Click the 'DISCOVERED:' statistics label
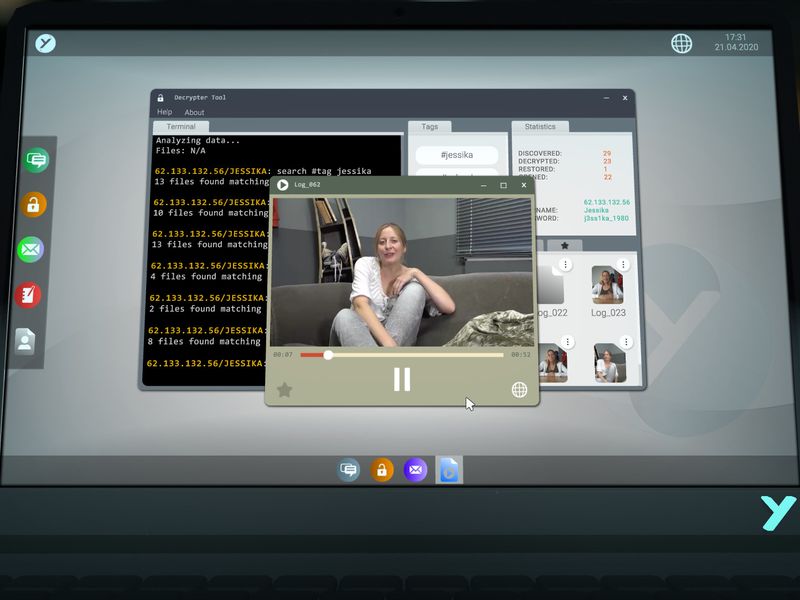Viewport: 800px width, 600px height. (540, 153)
